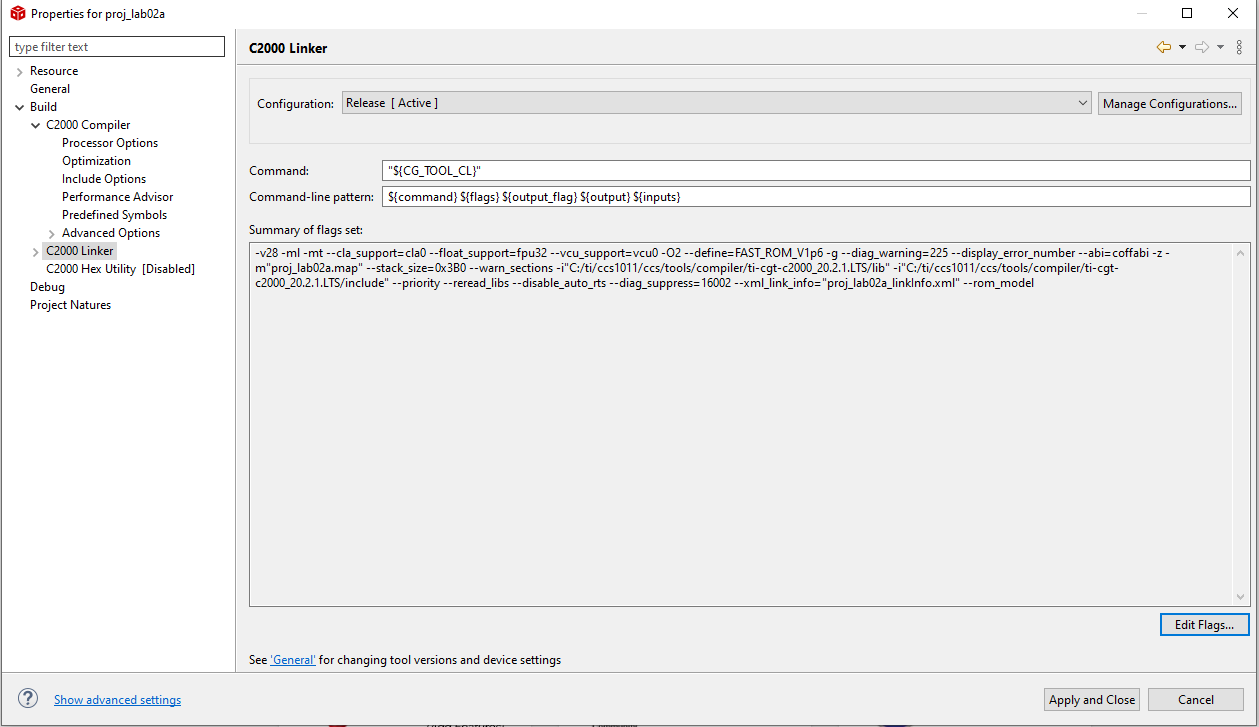1259x727 pixels.
Task: Collapse the C2000 Compiler node
Action: click(x=36, y=125)
